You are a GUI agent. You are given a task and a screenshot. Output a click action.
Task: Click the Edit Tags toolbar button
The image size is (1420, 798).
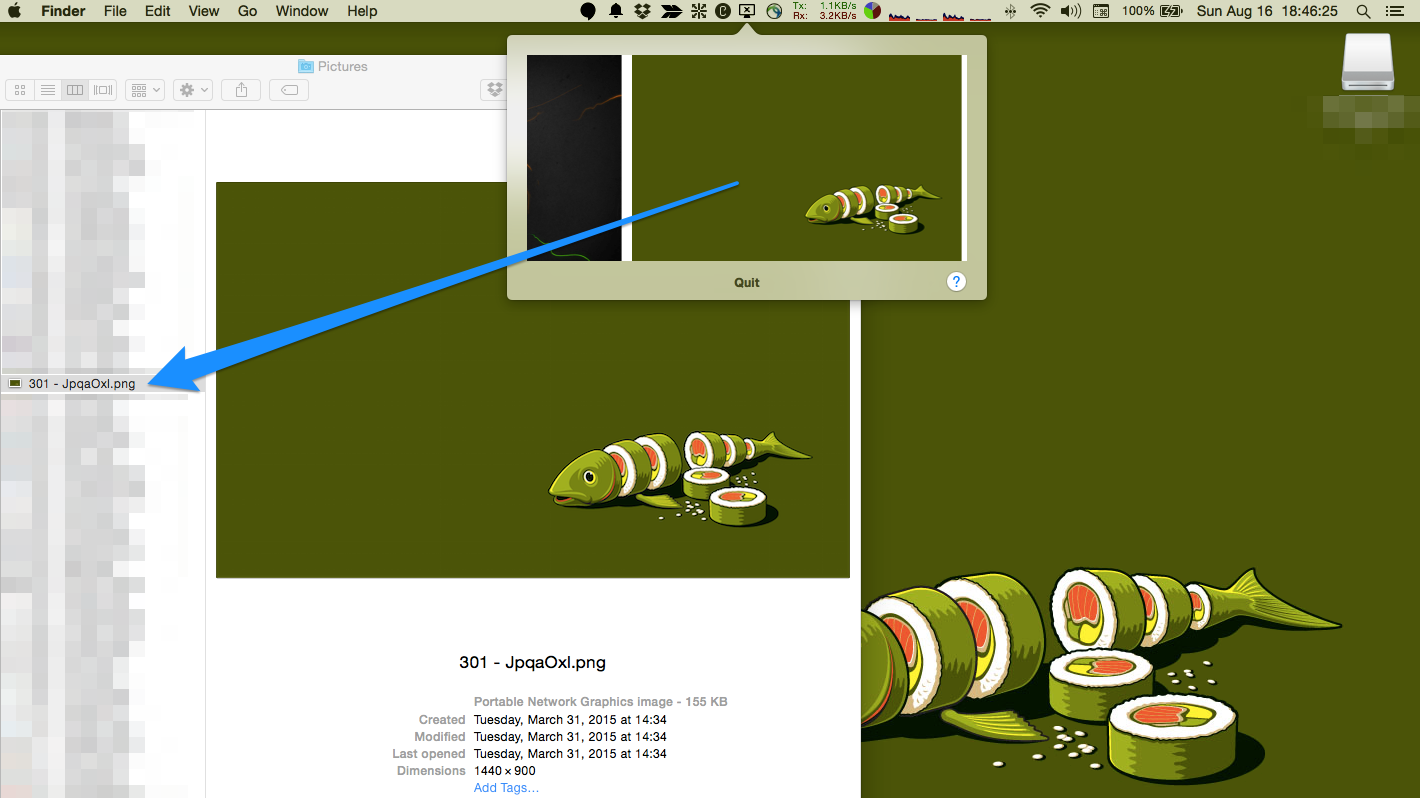289,90
